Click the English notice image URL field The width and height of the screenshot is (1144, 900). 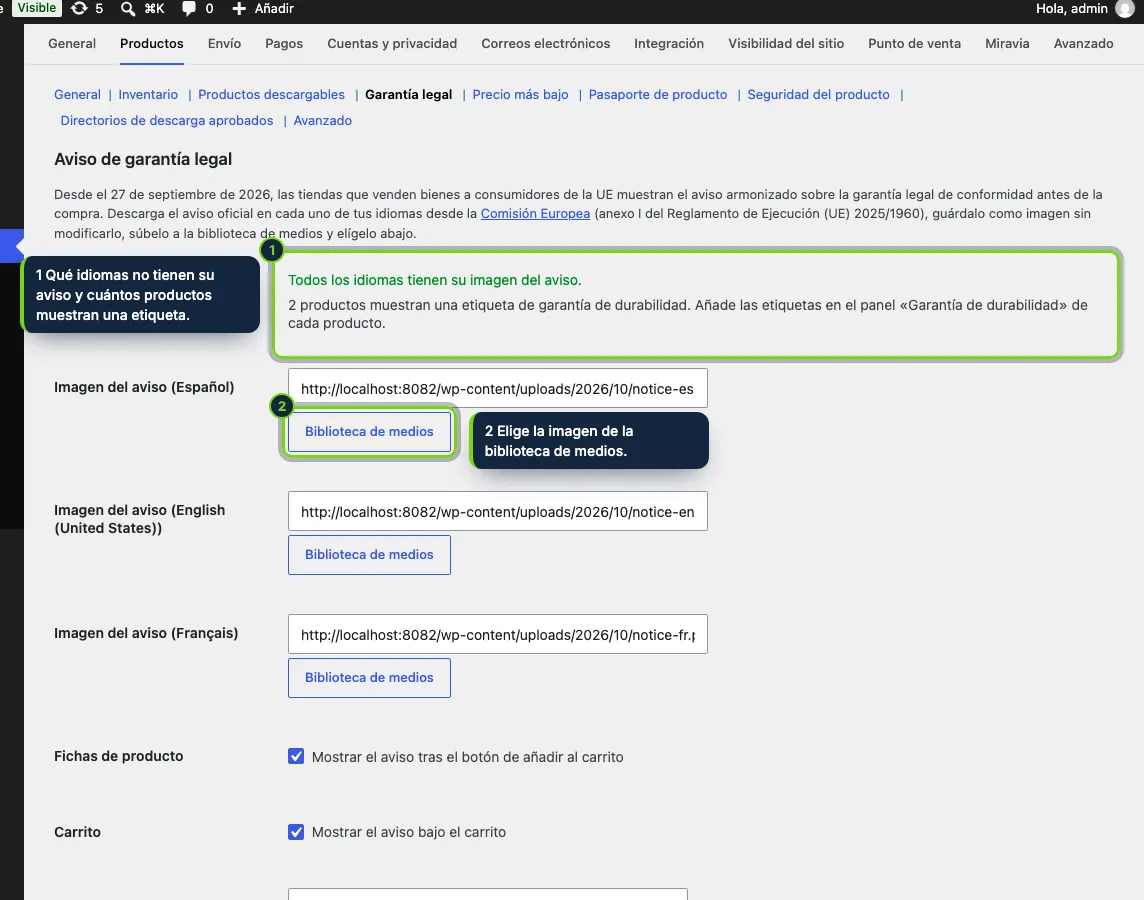(498, 511)
